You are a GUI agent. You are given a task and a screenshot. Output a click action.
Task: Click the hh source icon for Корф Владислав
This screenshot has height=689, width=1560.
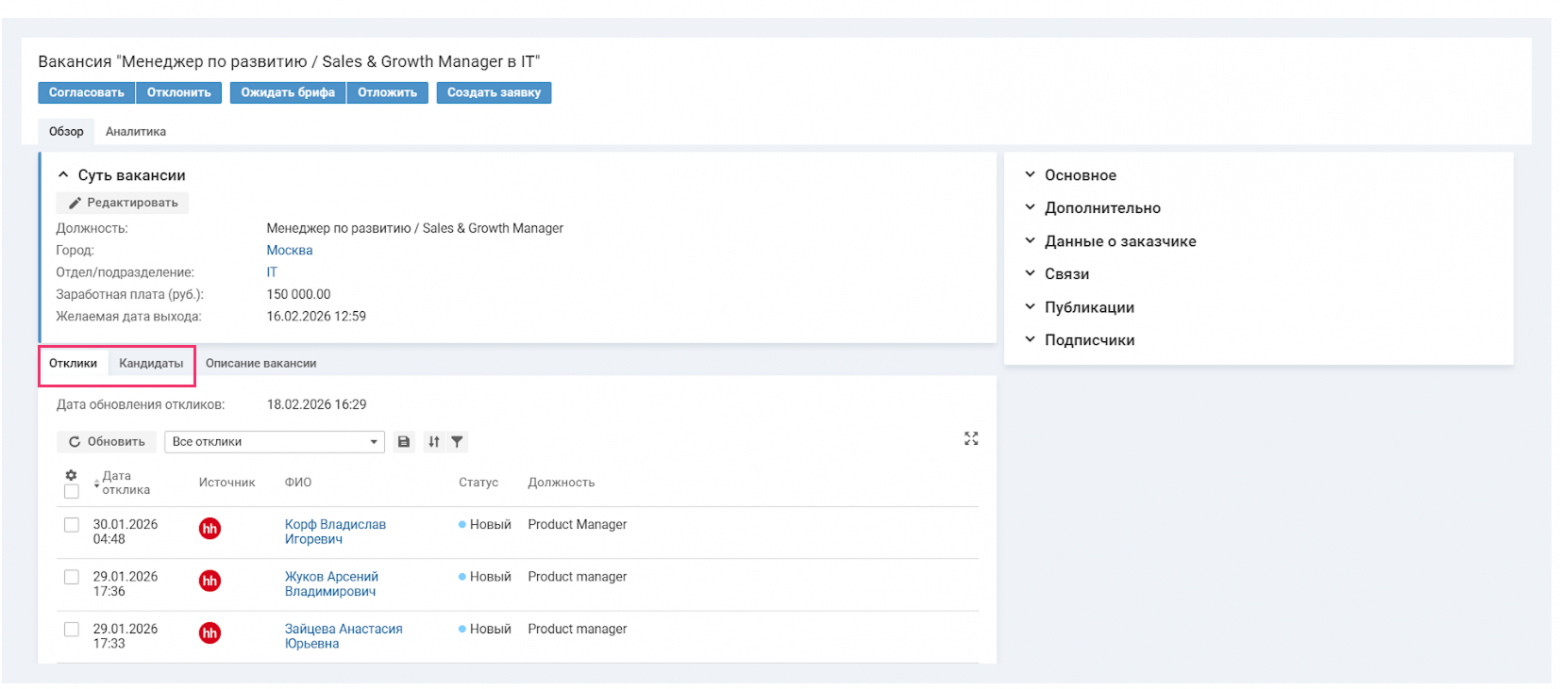[210, 529]
